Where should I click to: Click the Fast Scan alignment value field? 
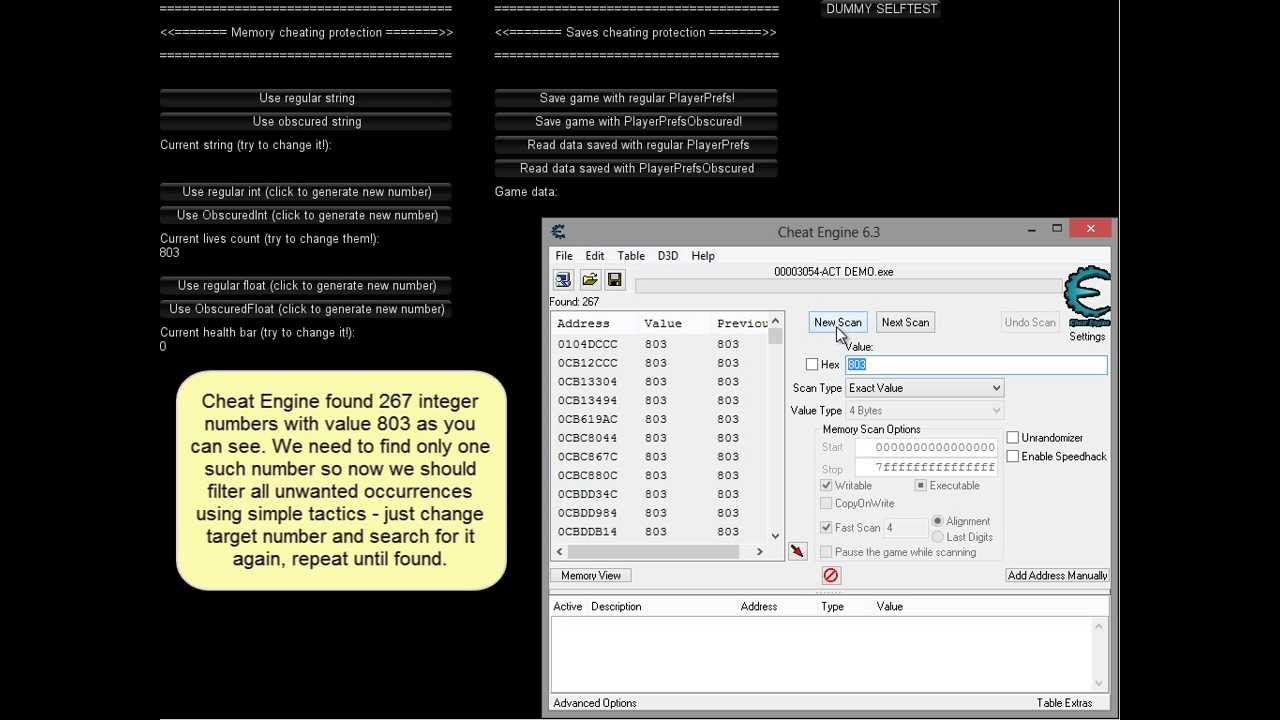point(904,528)
